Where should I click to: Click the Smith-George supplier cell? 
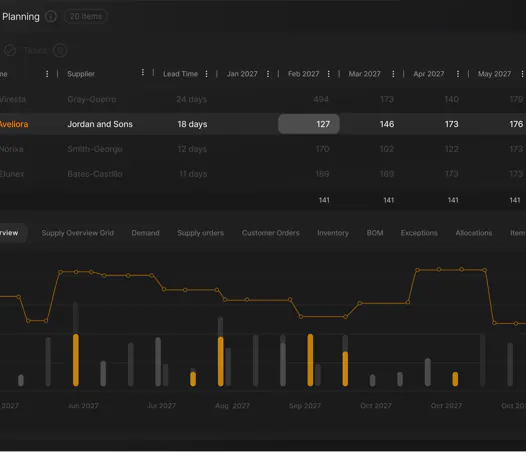click(95, 149)
